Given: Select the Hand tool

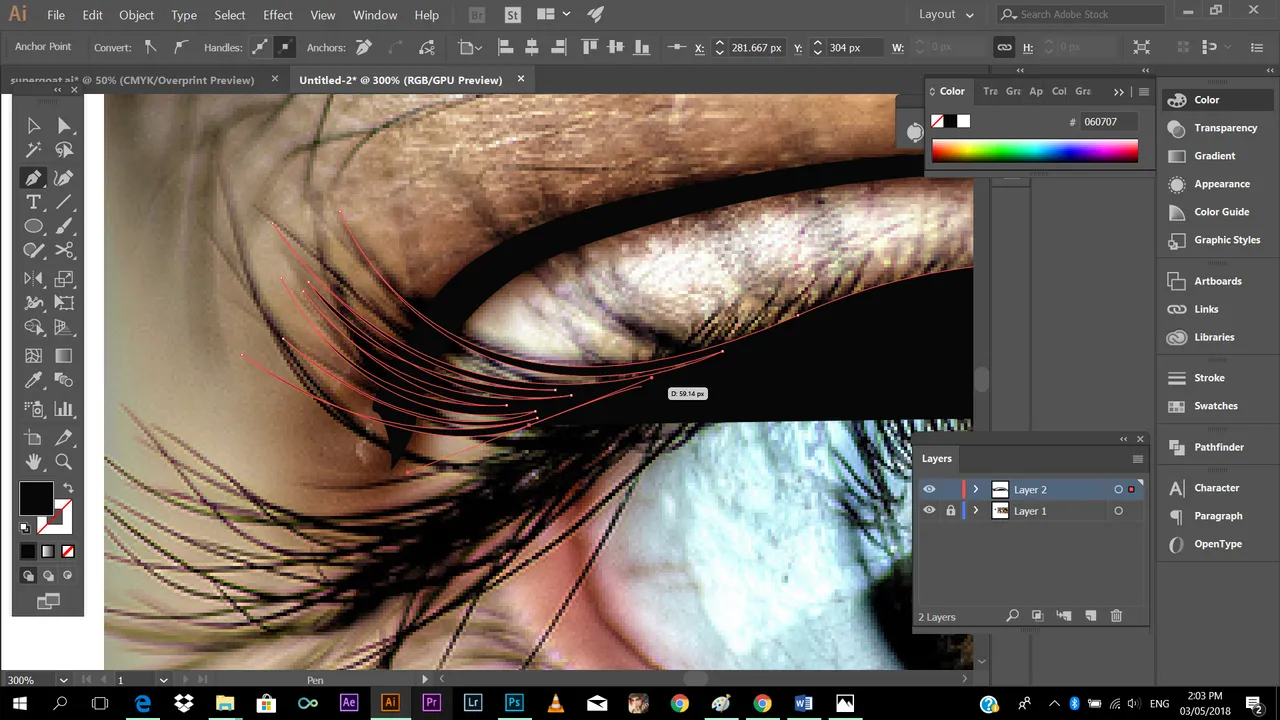Looking at the screenshot, I should (33, 461).
